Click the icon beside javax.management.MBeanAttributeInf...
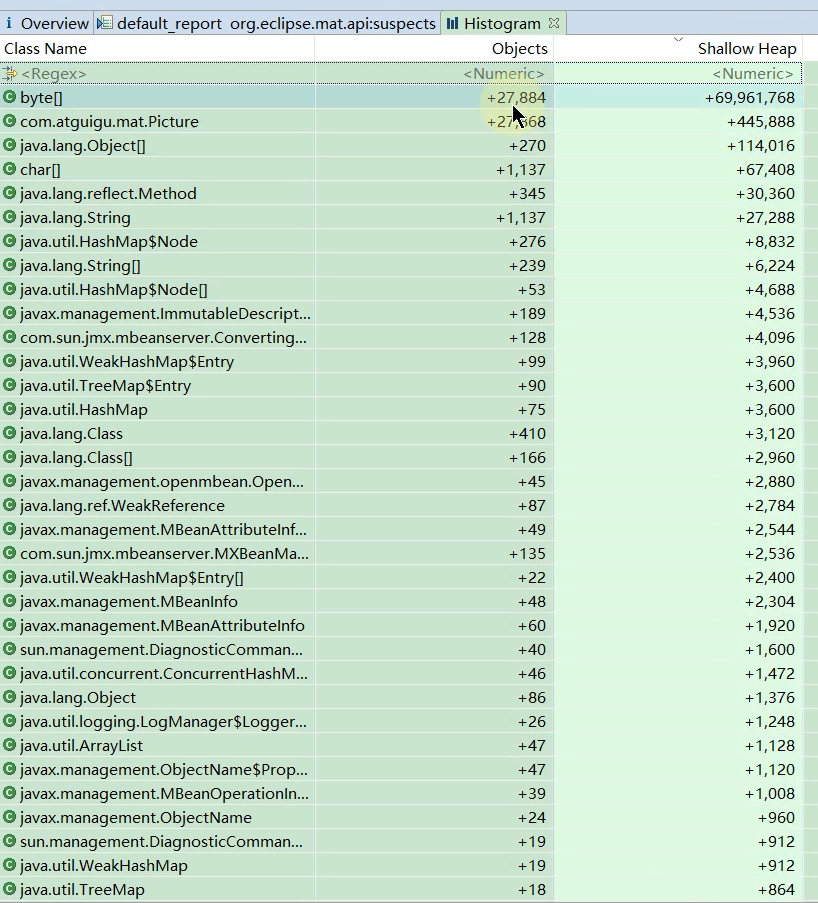 click(9, 529)
